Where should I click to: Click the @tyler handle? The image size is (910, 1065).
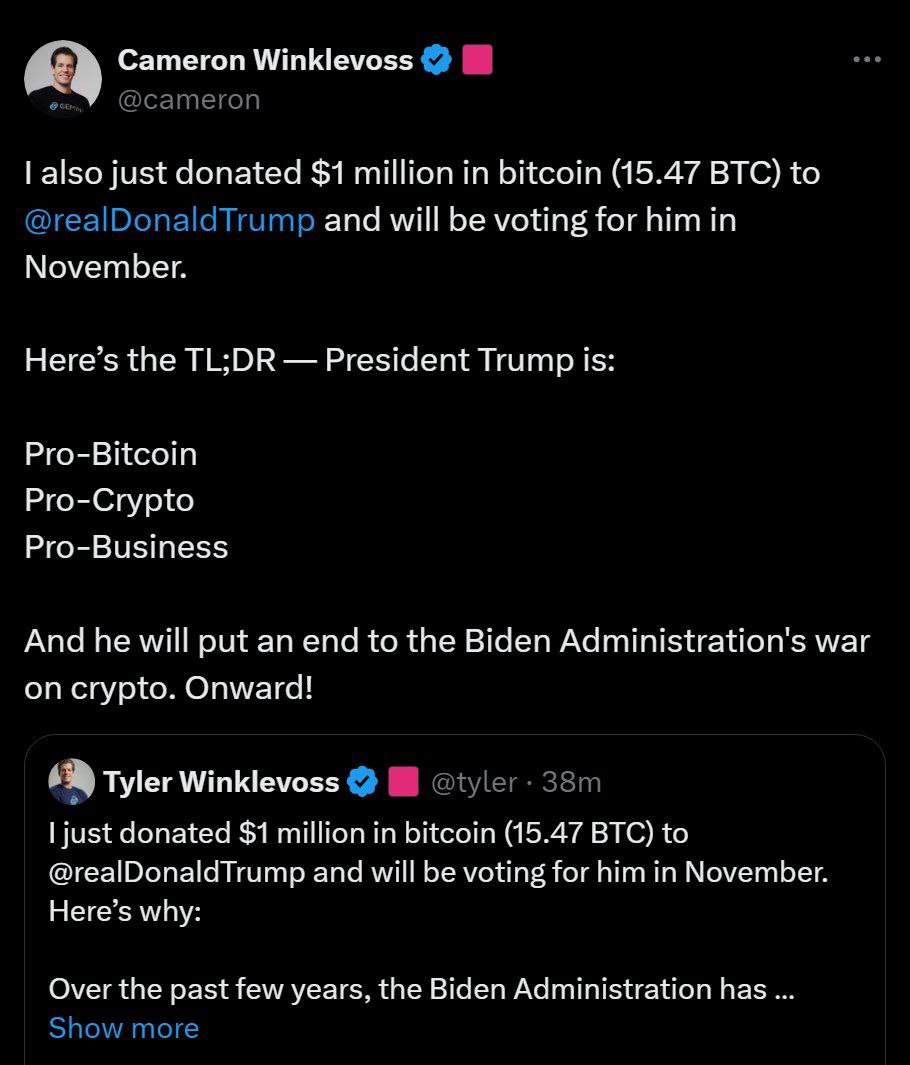pos(474,782)
